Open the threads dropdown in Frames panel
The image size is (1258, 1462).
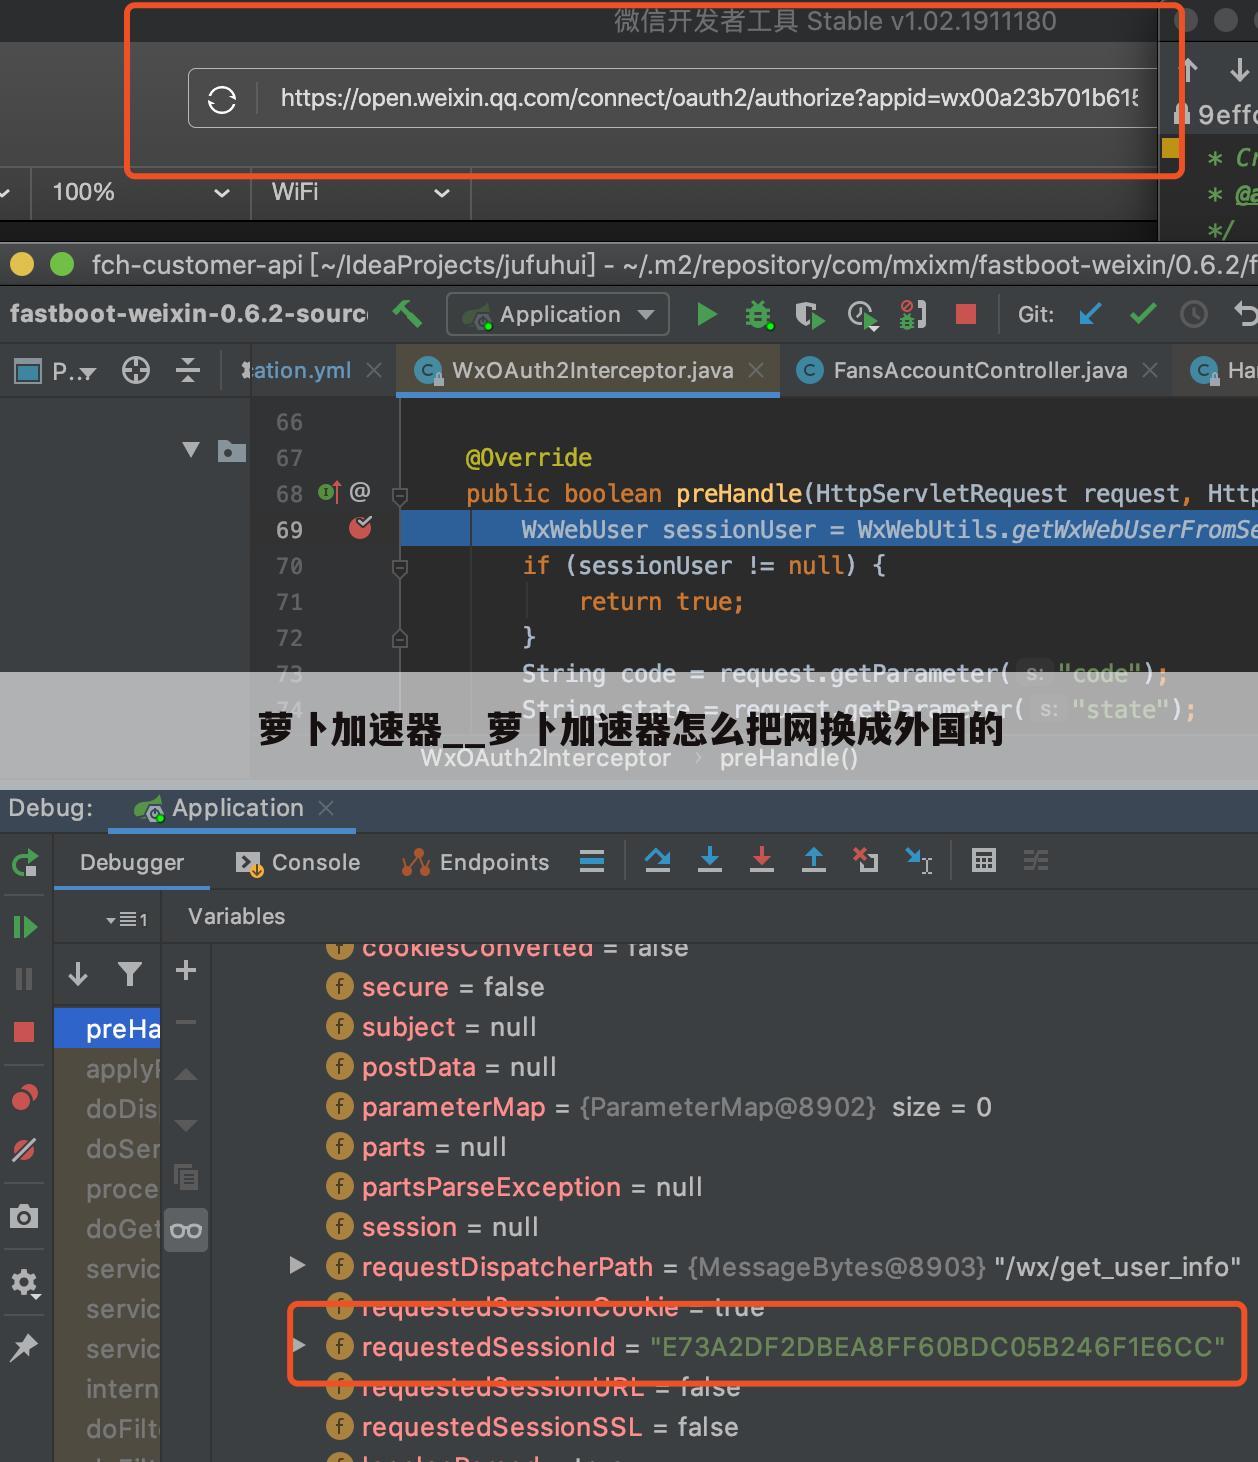coord(126,919)
